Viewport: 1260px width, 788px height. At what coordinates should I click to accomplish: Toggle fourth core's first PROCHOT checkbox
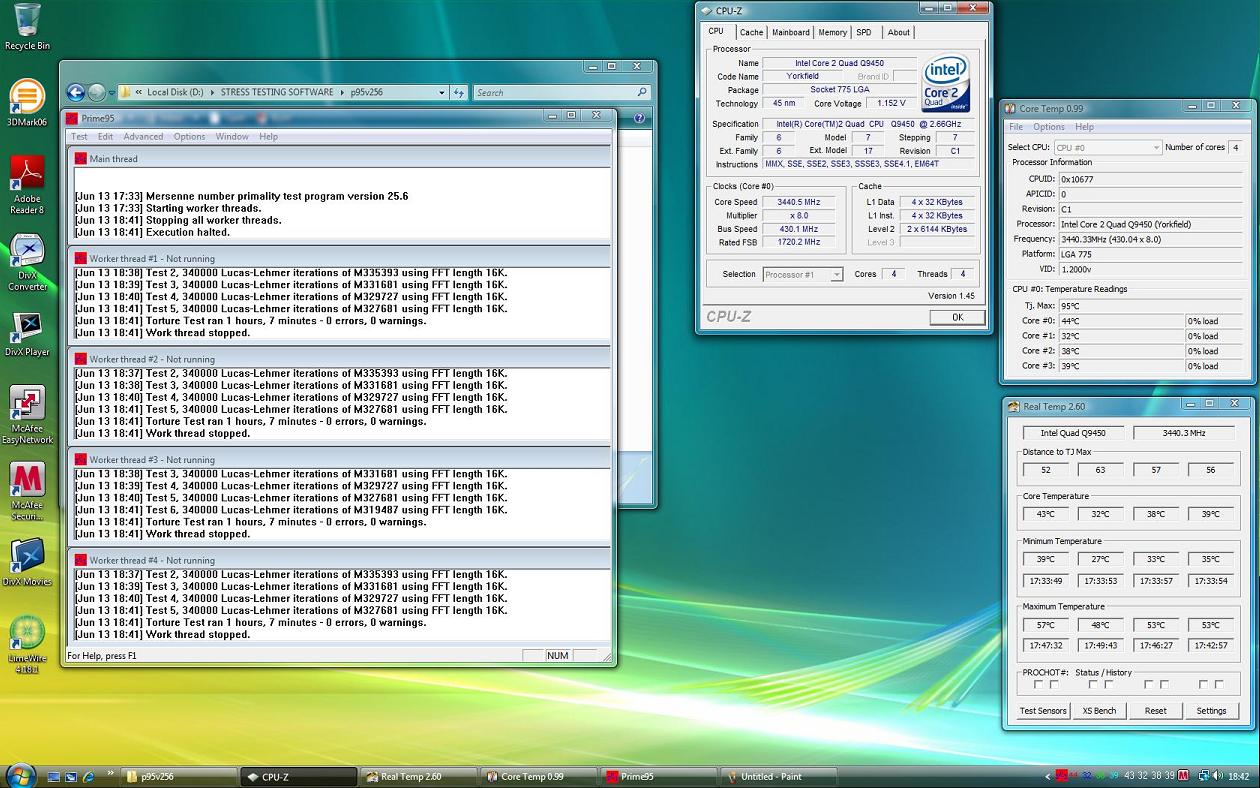pyautogui.click(x=1203, y=684)
